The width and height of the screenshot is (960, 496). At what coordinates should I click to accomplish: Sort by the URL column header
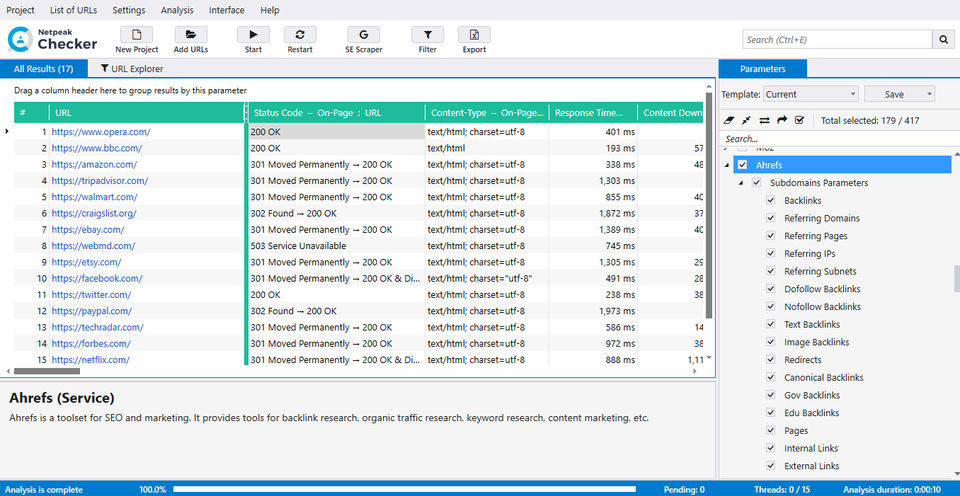coord(147,113)
